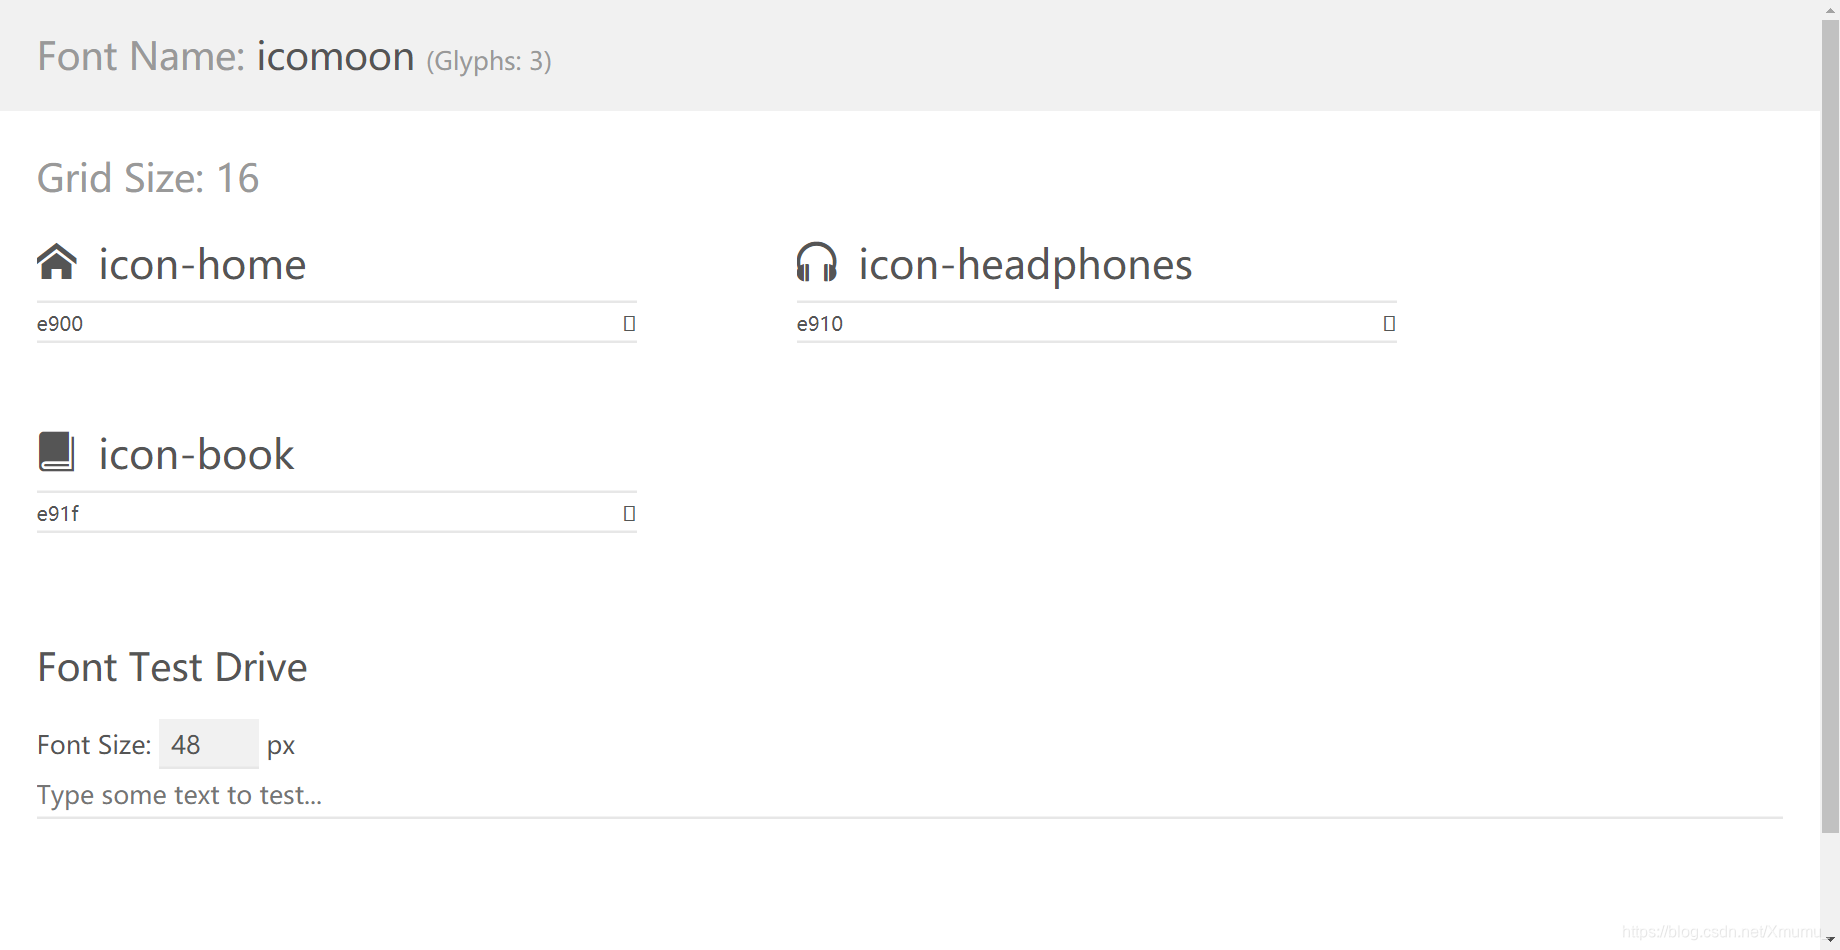Click the glyph character box beside e900

coord(629,323)
